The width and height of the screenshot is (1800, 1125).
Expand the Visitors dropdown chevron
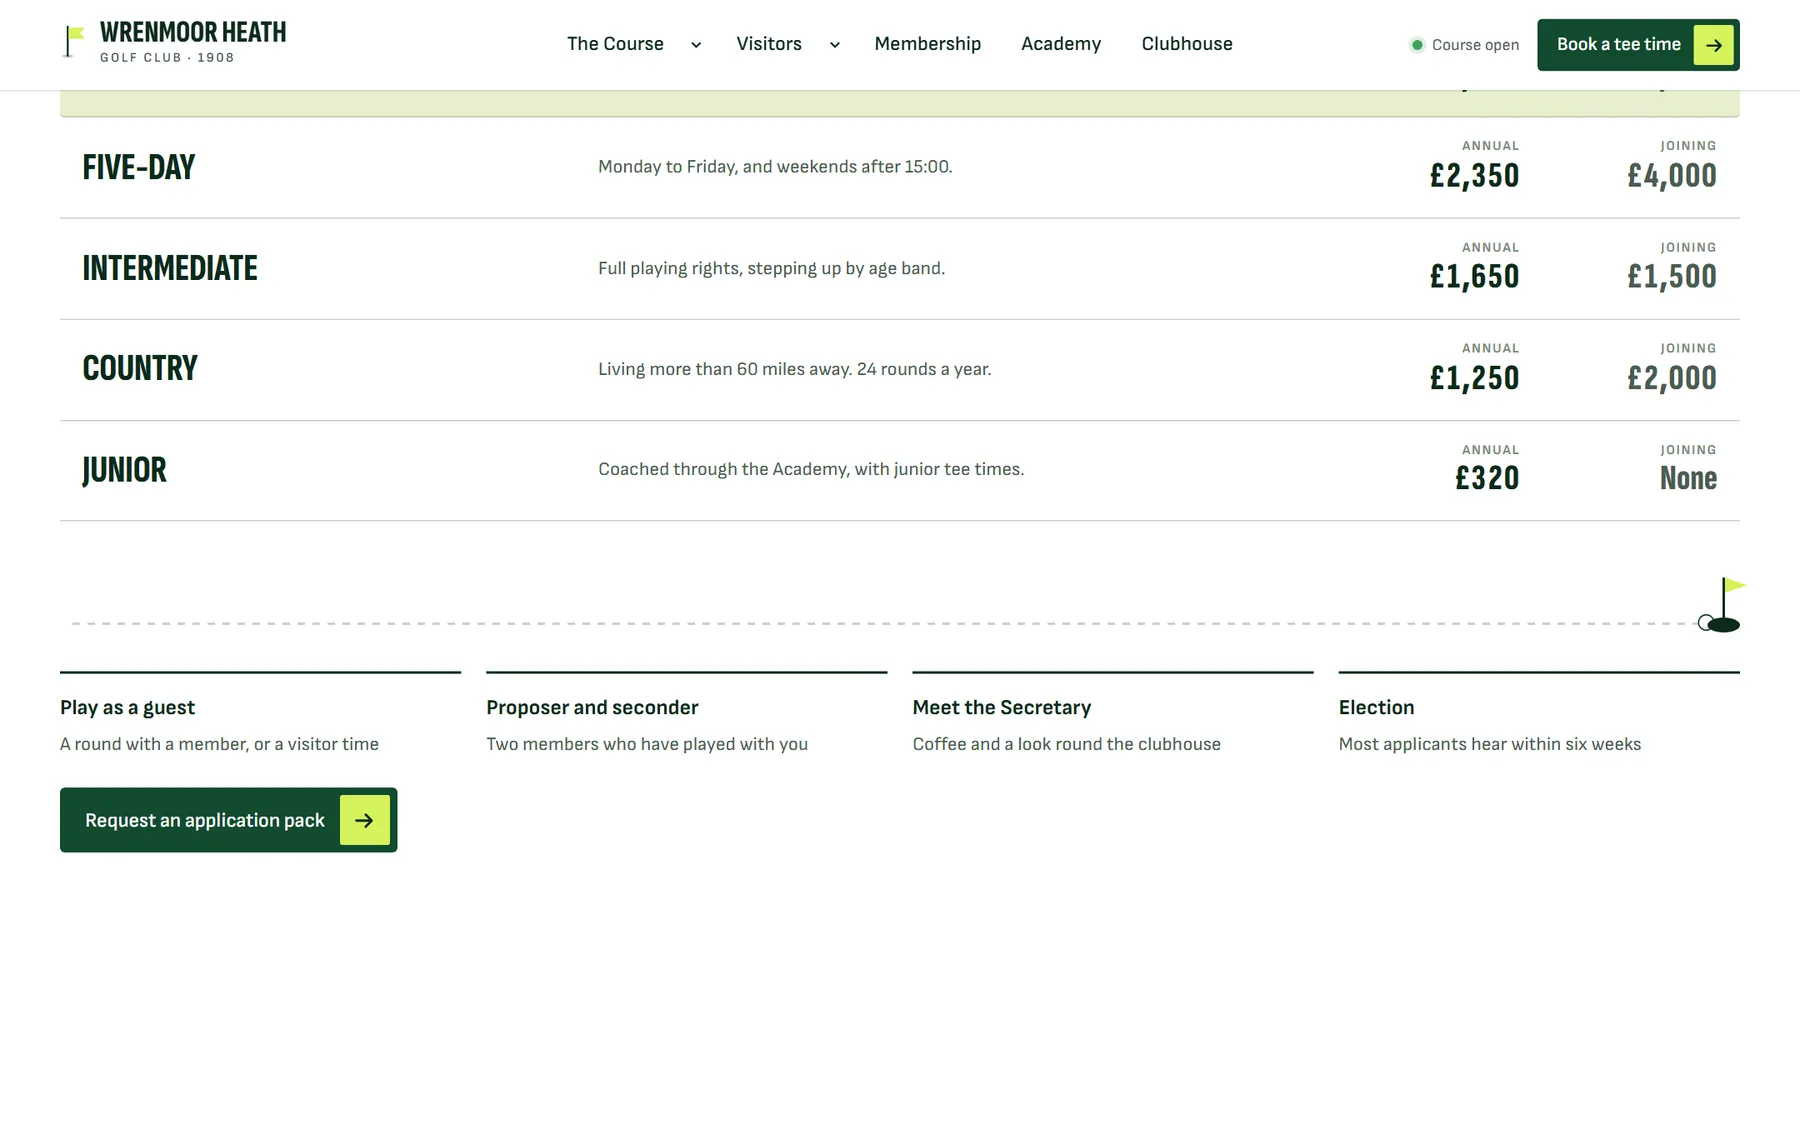835,45
